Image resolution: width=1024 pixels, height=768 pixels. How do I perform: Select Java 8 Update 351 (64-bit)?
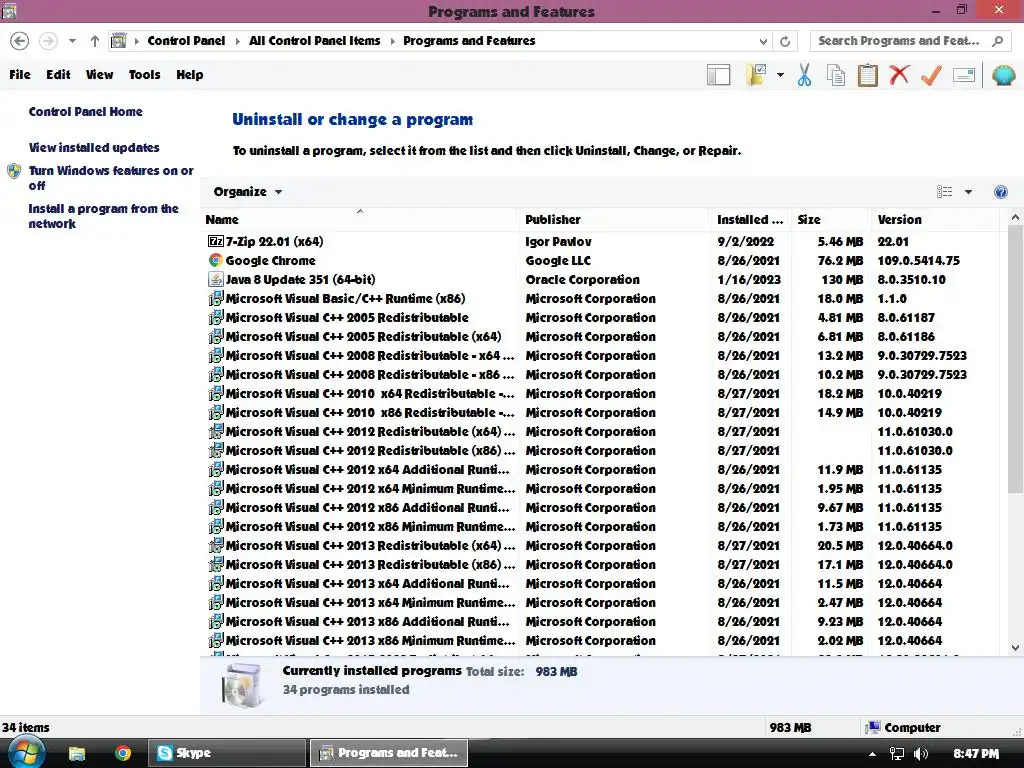(x=601, y=280)
